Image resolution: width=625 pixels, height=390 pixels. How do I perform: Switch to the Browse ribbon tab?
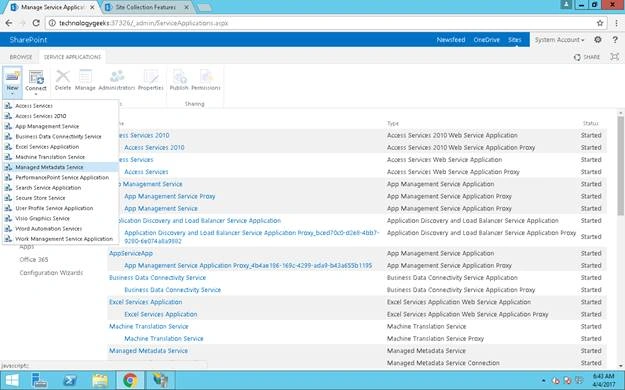coord(21,57)
